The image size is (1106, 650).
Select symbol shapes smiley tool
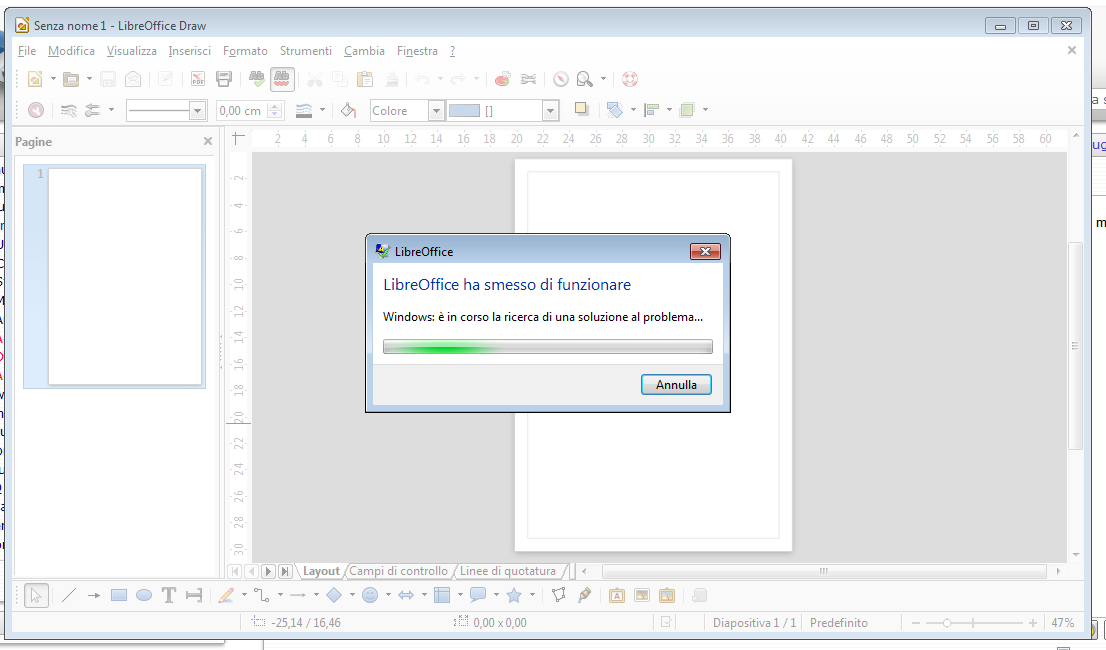point(370,596)
